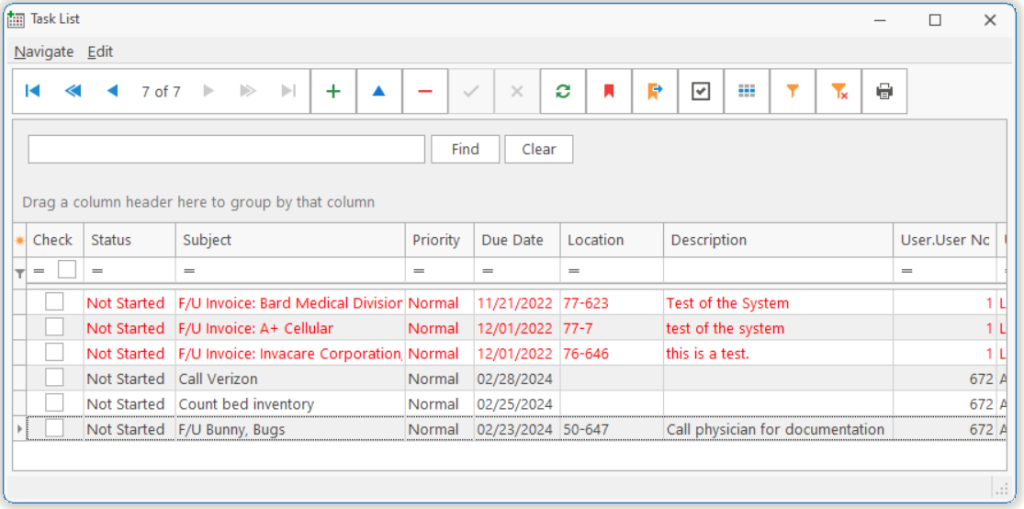The width and height of the screenshot is (1024, 509).
Task: Tick the checkbox for Count bed inventory
Action: pyautogui.click(x=54, y=403)
